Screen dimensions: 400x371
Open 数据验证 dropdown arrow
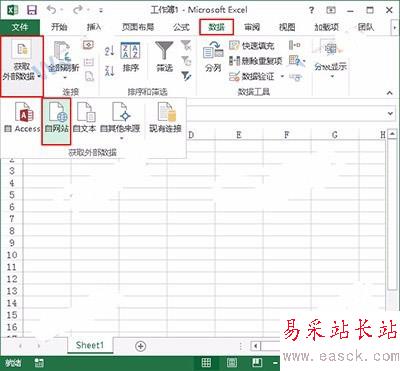click(282, 77)
